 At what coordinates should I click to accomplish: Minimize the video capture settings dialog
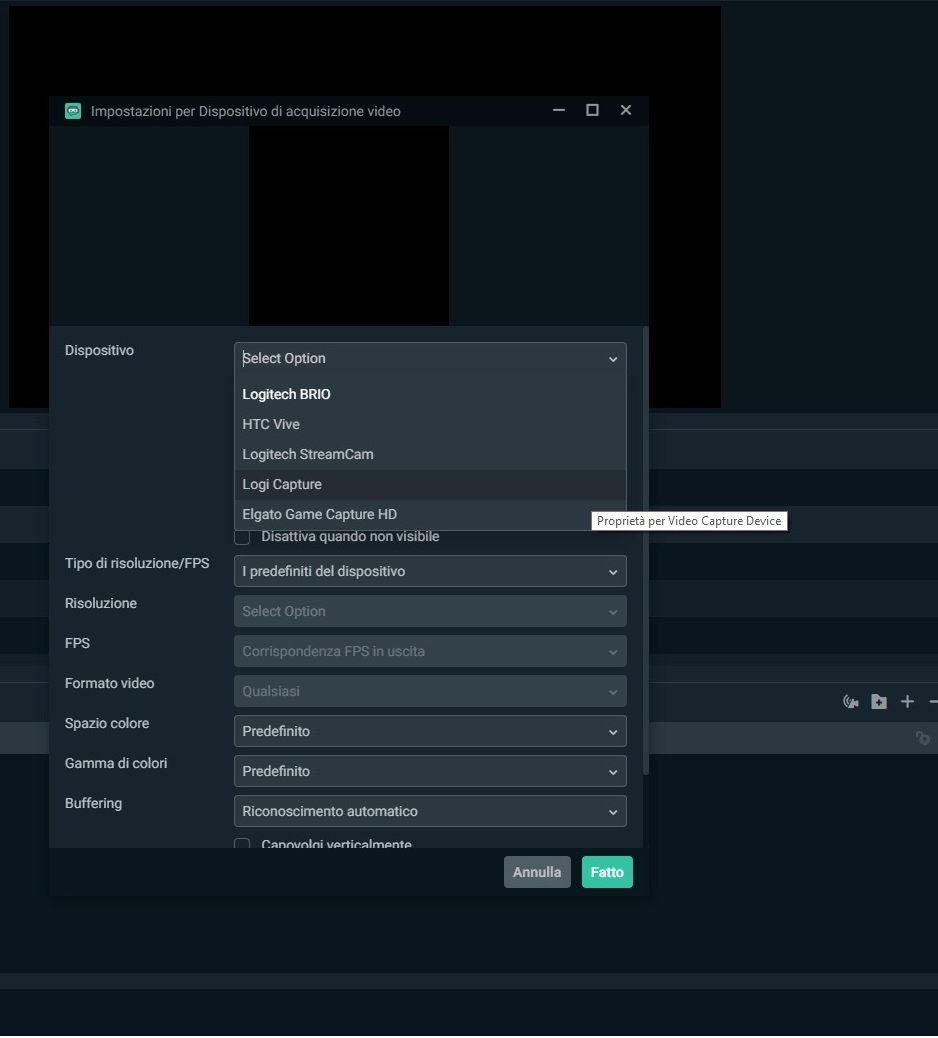click(559, 111)
